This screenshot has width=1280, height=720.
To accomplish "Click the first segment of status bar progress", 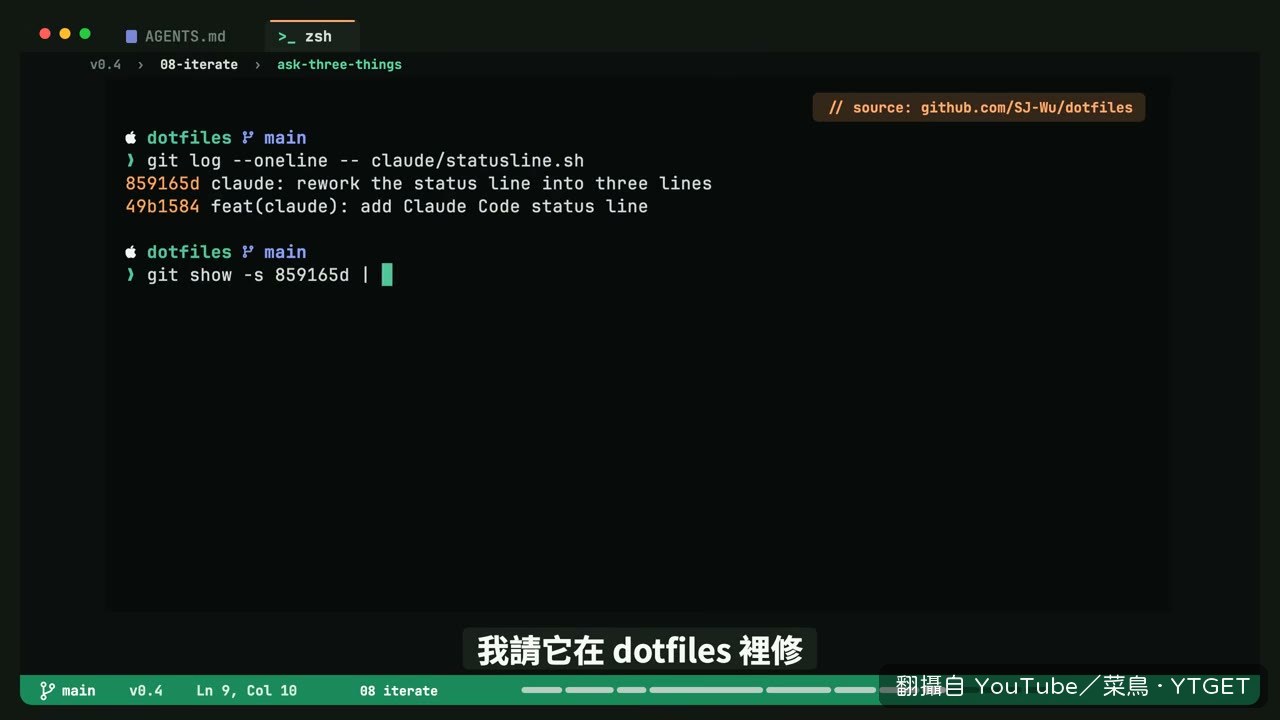I will [x=542, y=690].
